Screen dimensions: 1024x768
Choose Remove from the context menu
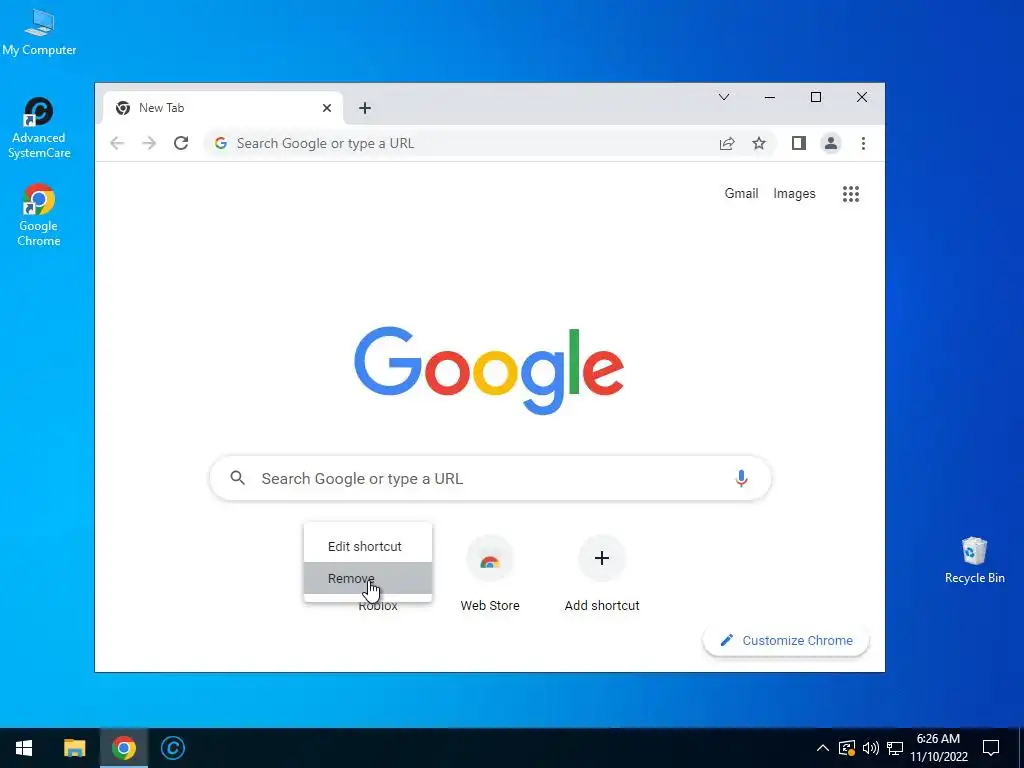368,578
